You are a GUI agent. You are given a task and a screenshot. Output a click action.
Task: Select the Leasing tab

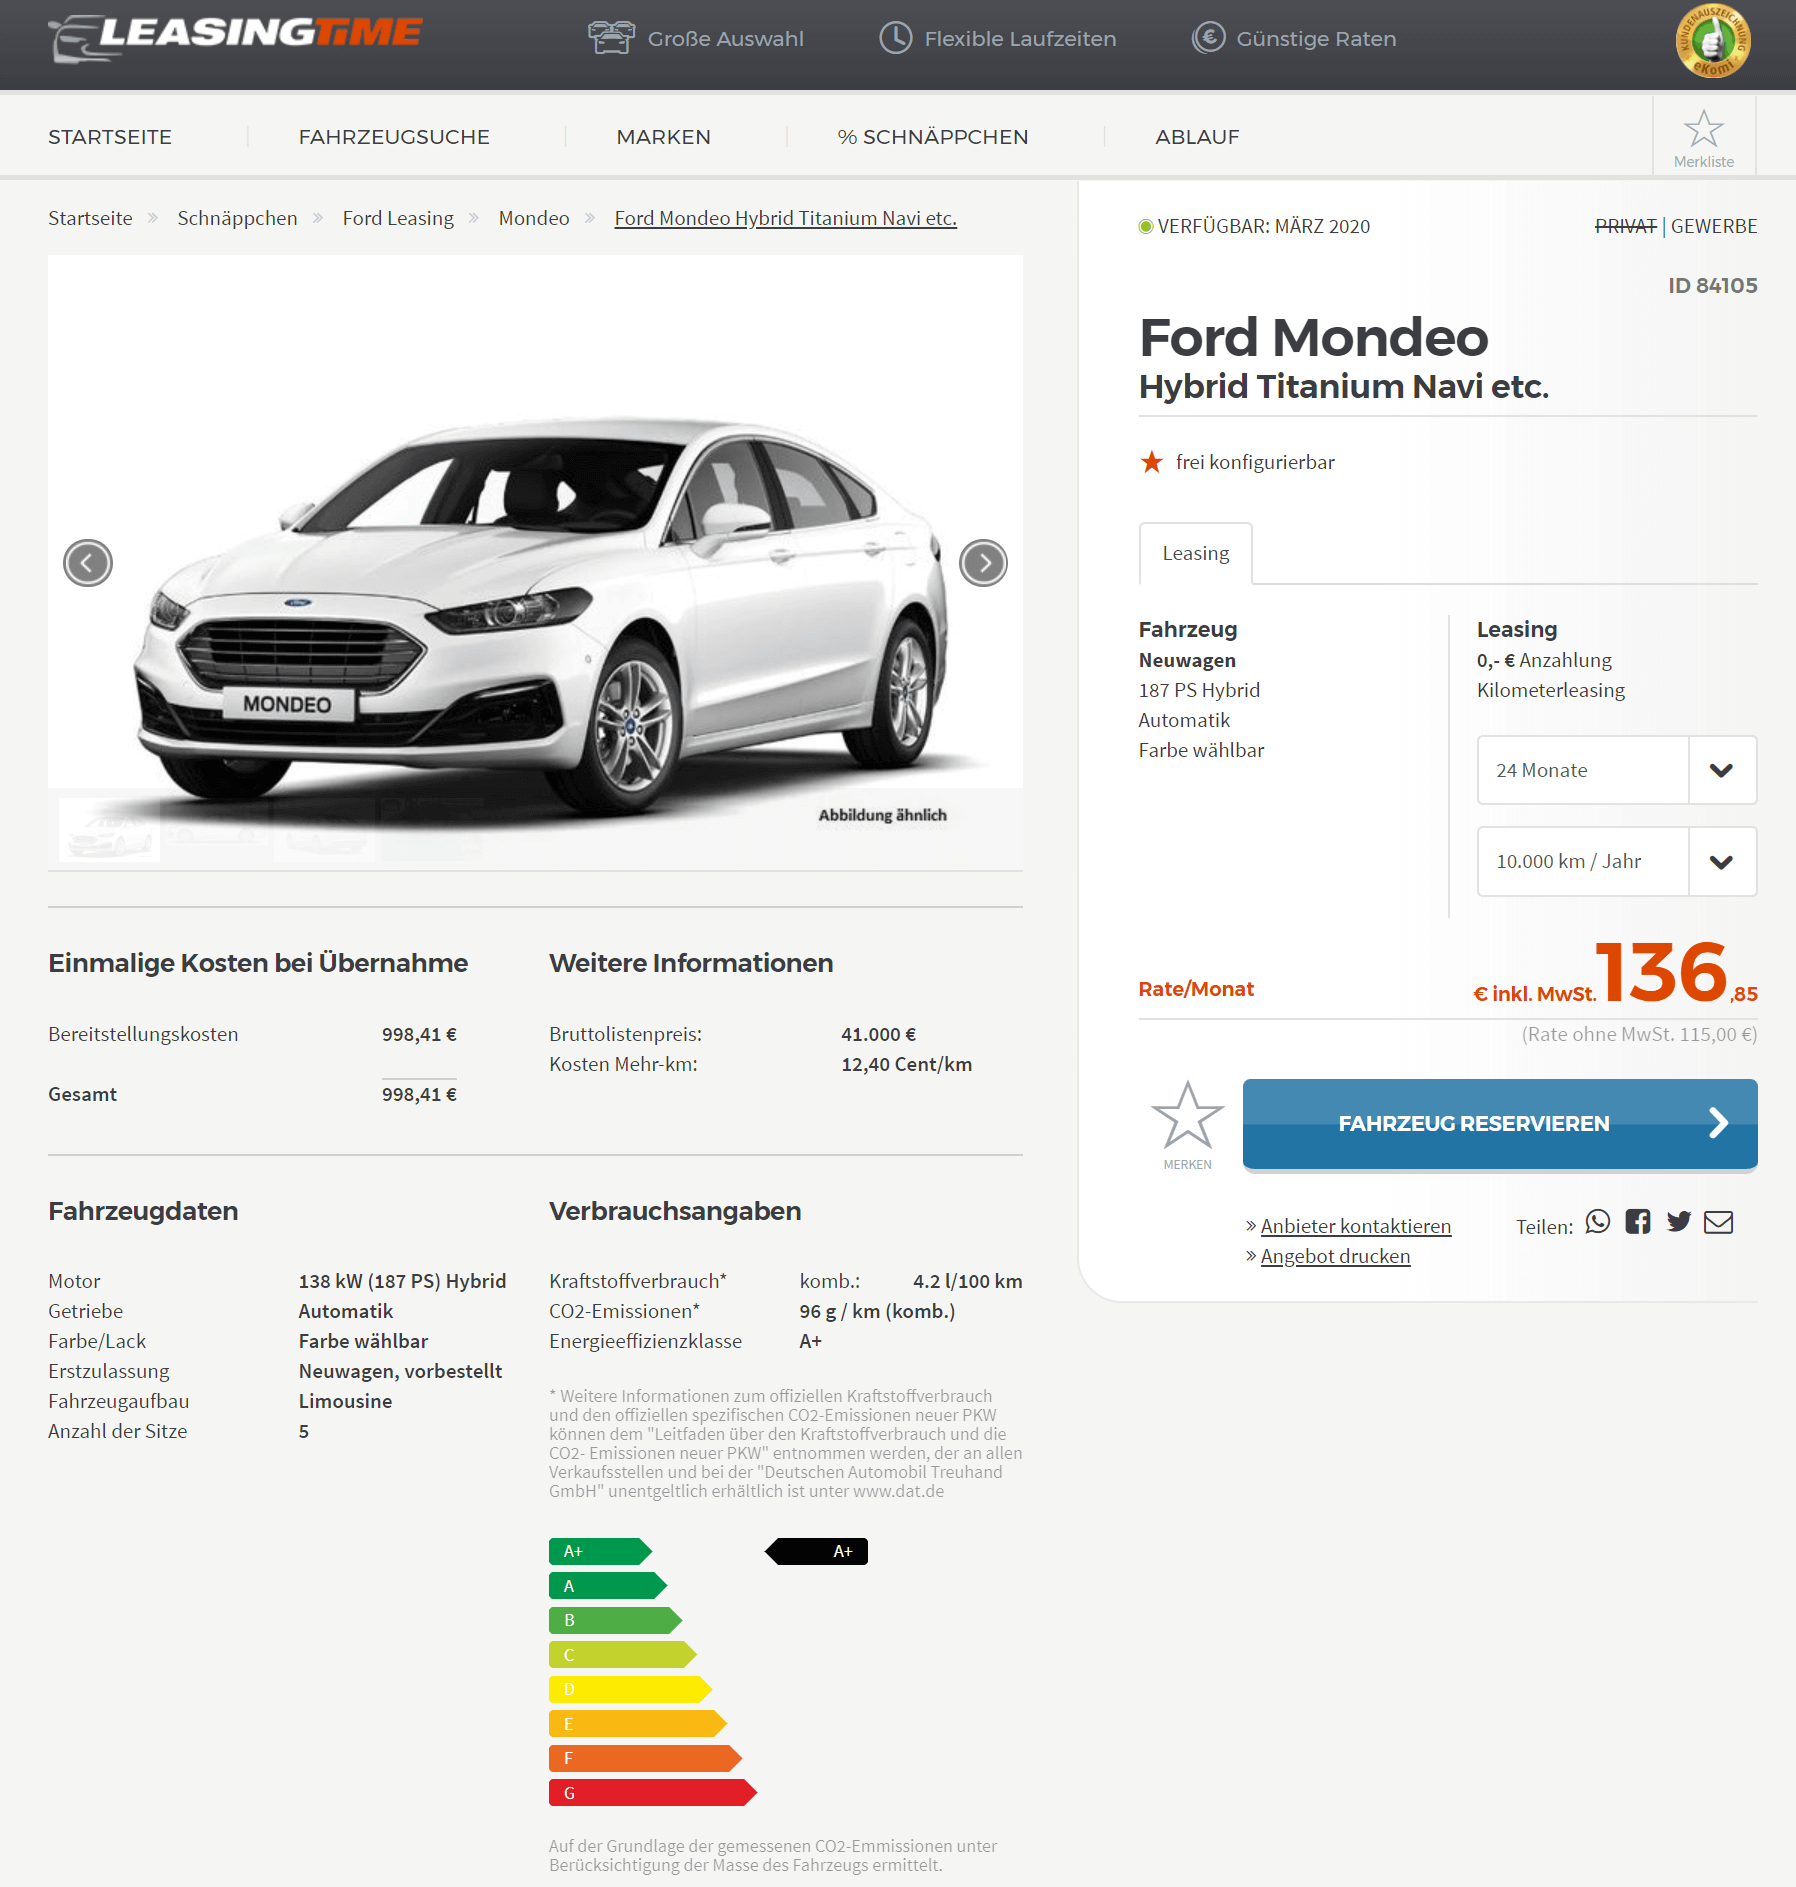tap(1195, 553)
